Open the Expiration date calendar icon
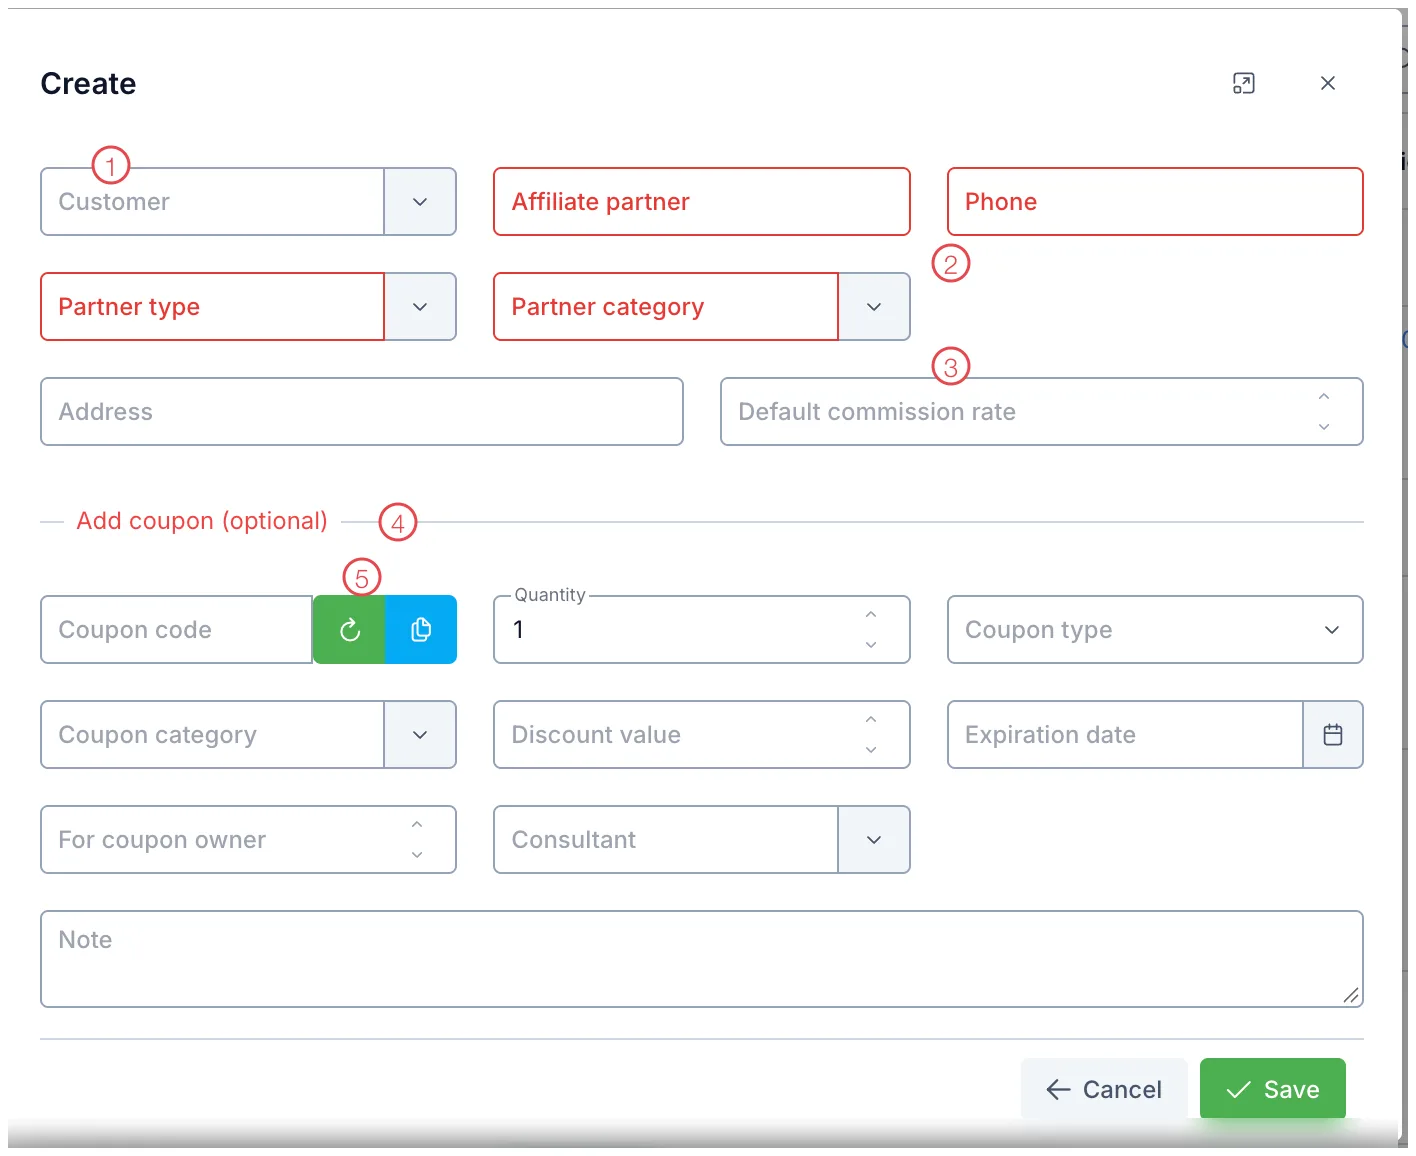The height and width of the screenshot is (1156, 1416). pyautogui.click(x=1333, y=735)
